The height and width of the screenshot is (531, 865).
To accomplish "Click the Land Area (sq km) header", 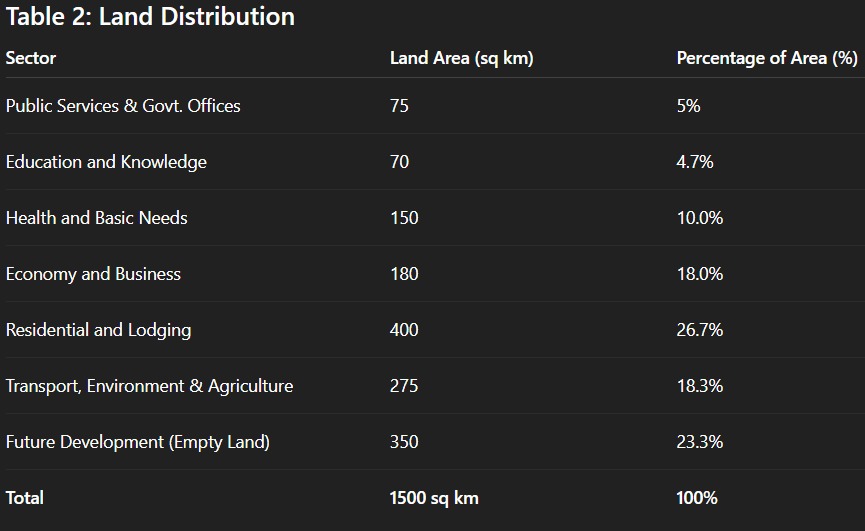I will tap(461, 58).
